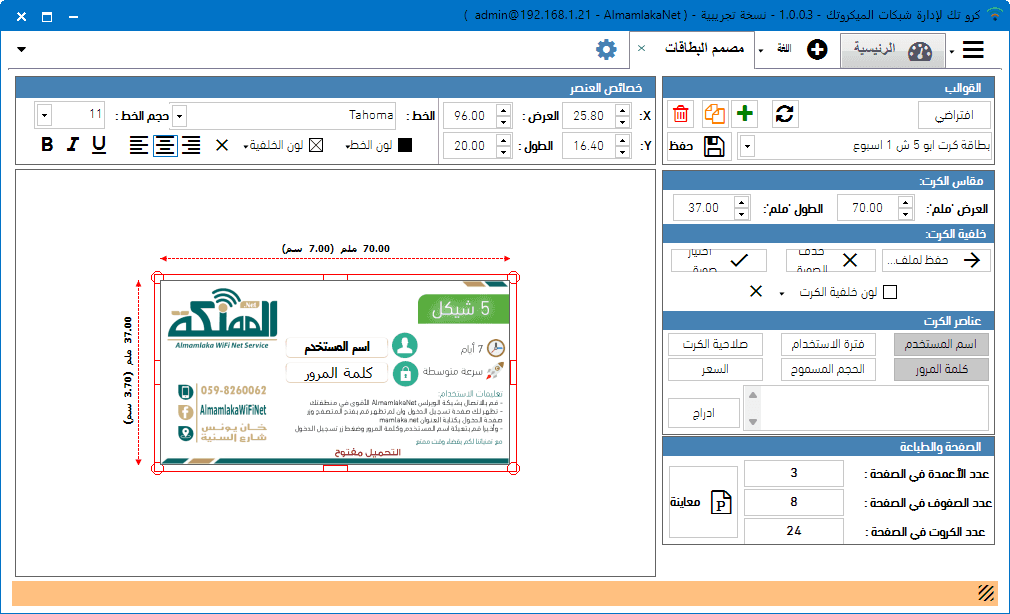Click the columns per page field
Screen dimensions: 1010x614
tap(794, 473)
